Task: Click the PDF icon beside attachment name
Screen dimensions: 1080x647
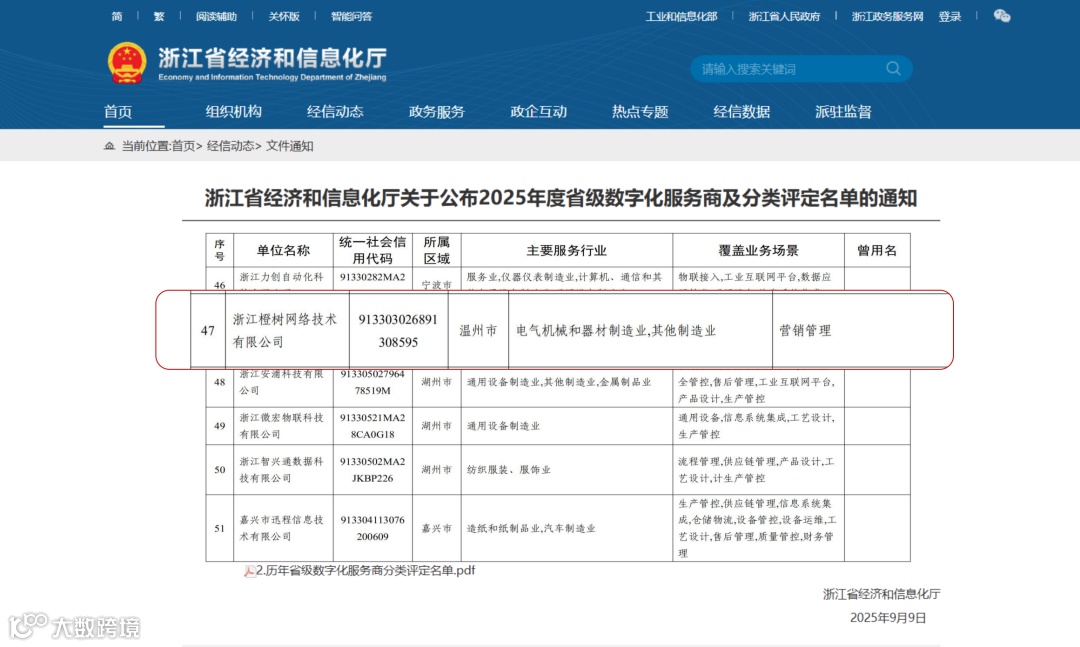Action: [x=249, y=571]
